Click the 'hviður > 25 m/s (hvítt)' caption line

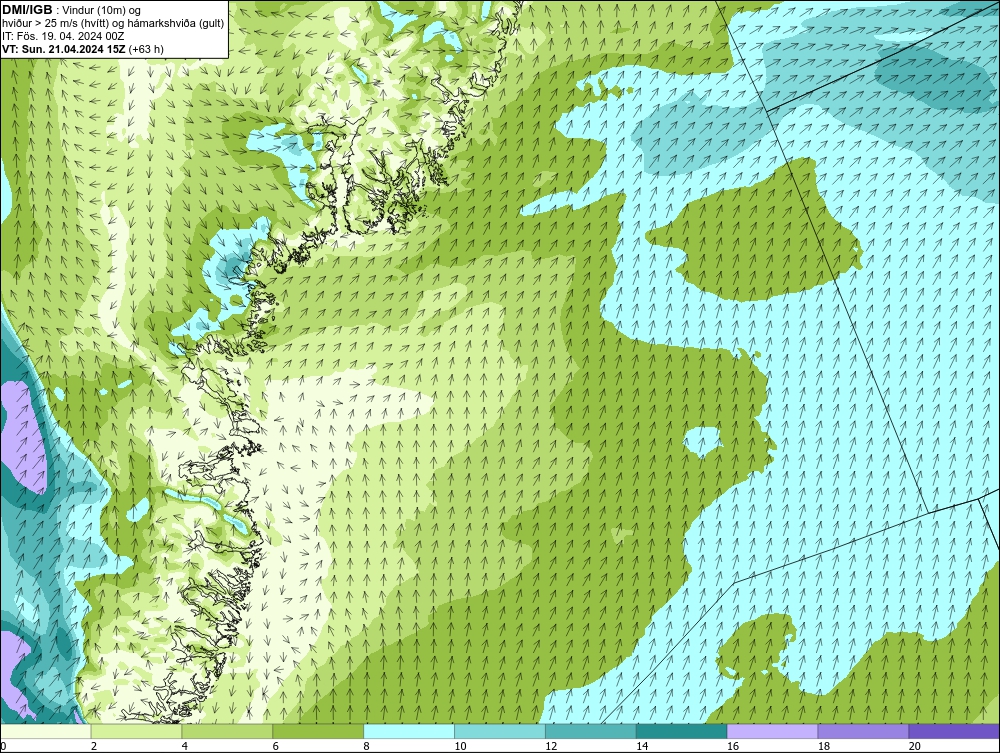113,24
